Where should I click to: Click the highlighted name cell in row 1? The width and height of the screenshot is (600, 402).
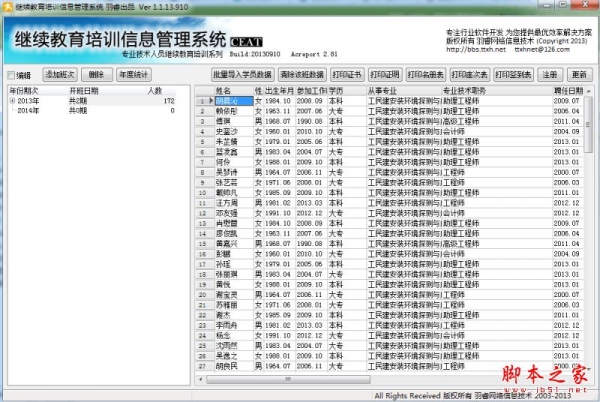234,101
